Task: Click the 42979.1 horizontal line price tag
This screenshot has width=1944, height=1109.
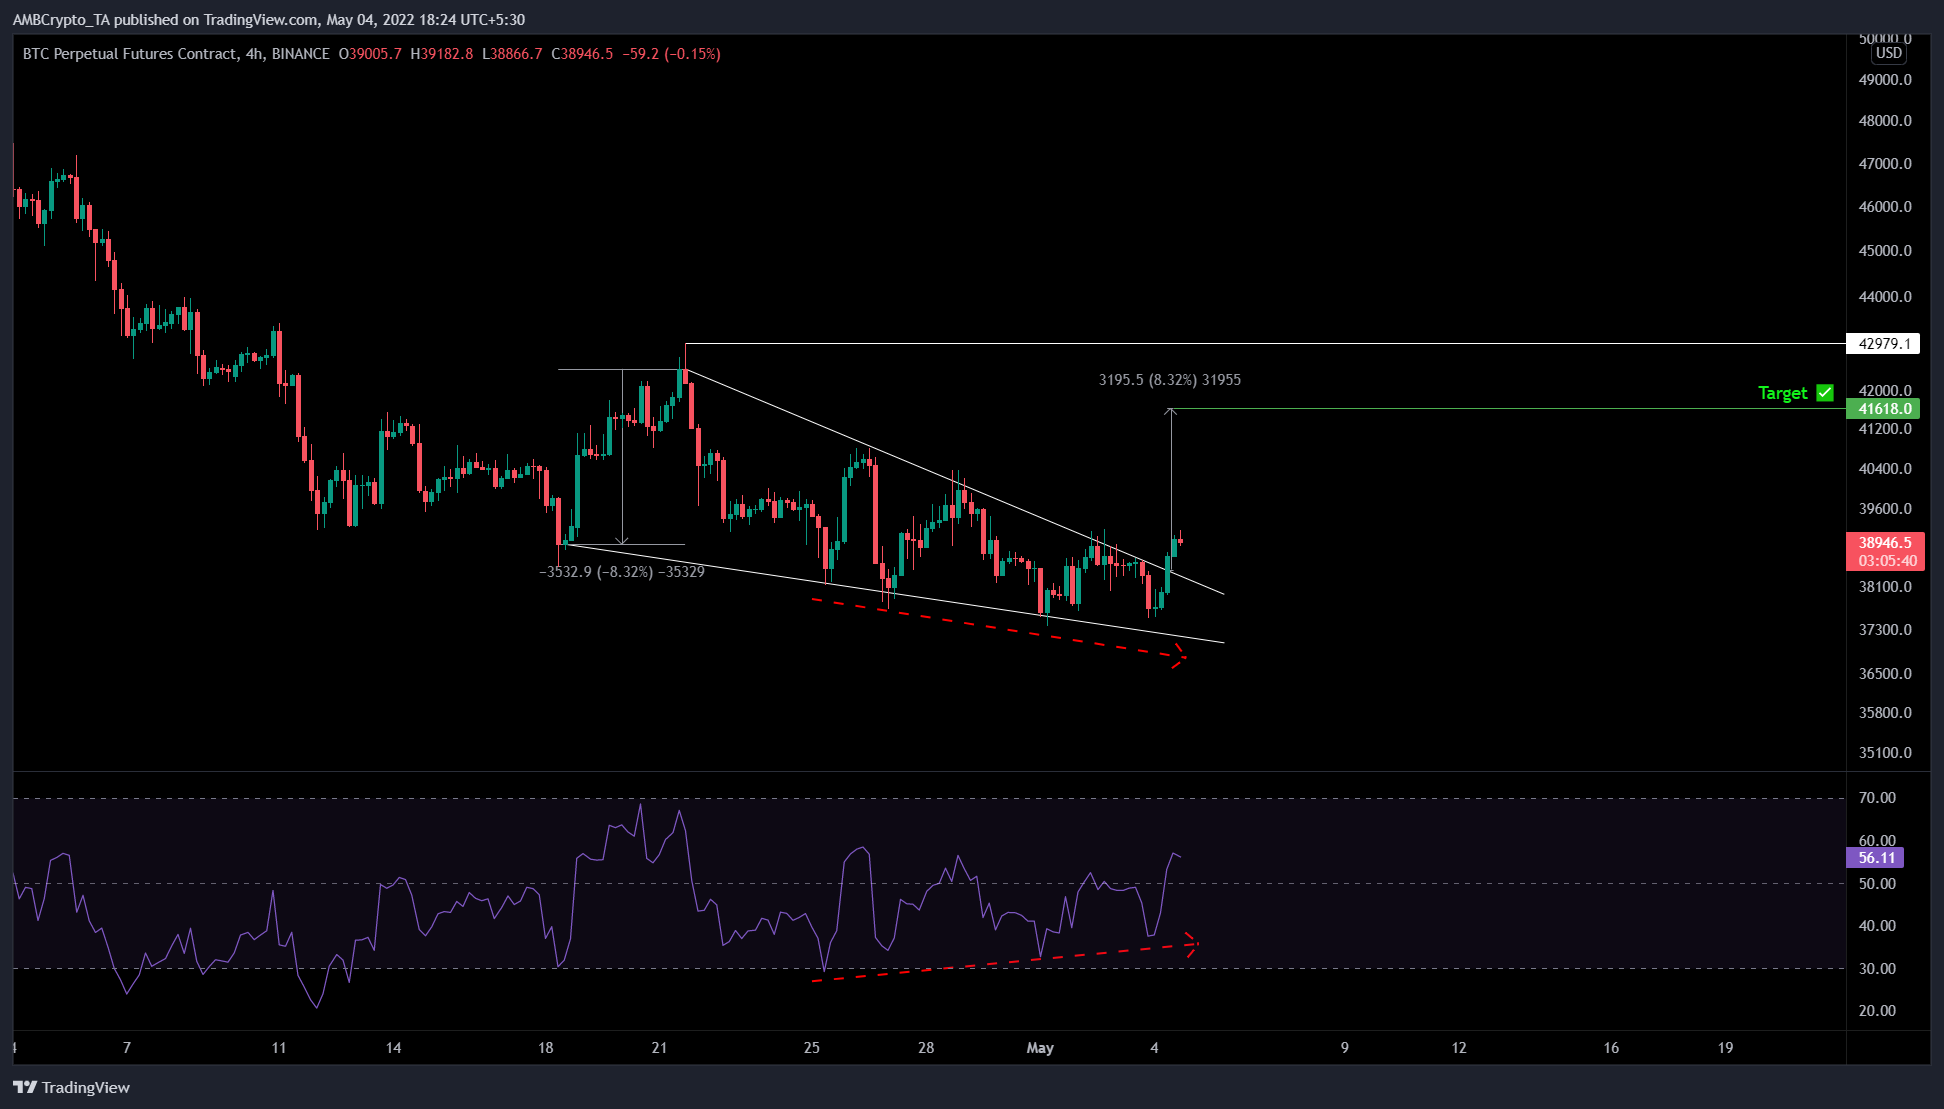Action: [1884, 344]
